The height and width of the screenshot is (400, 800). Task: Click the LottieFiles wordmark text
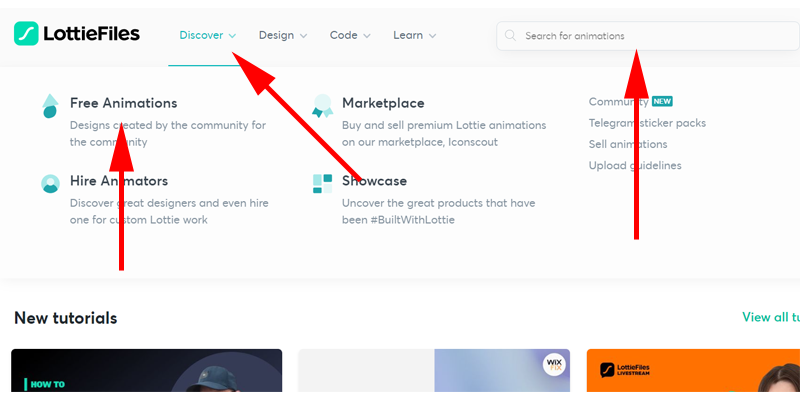(x=92, y=34)
